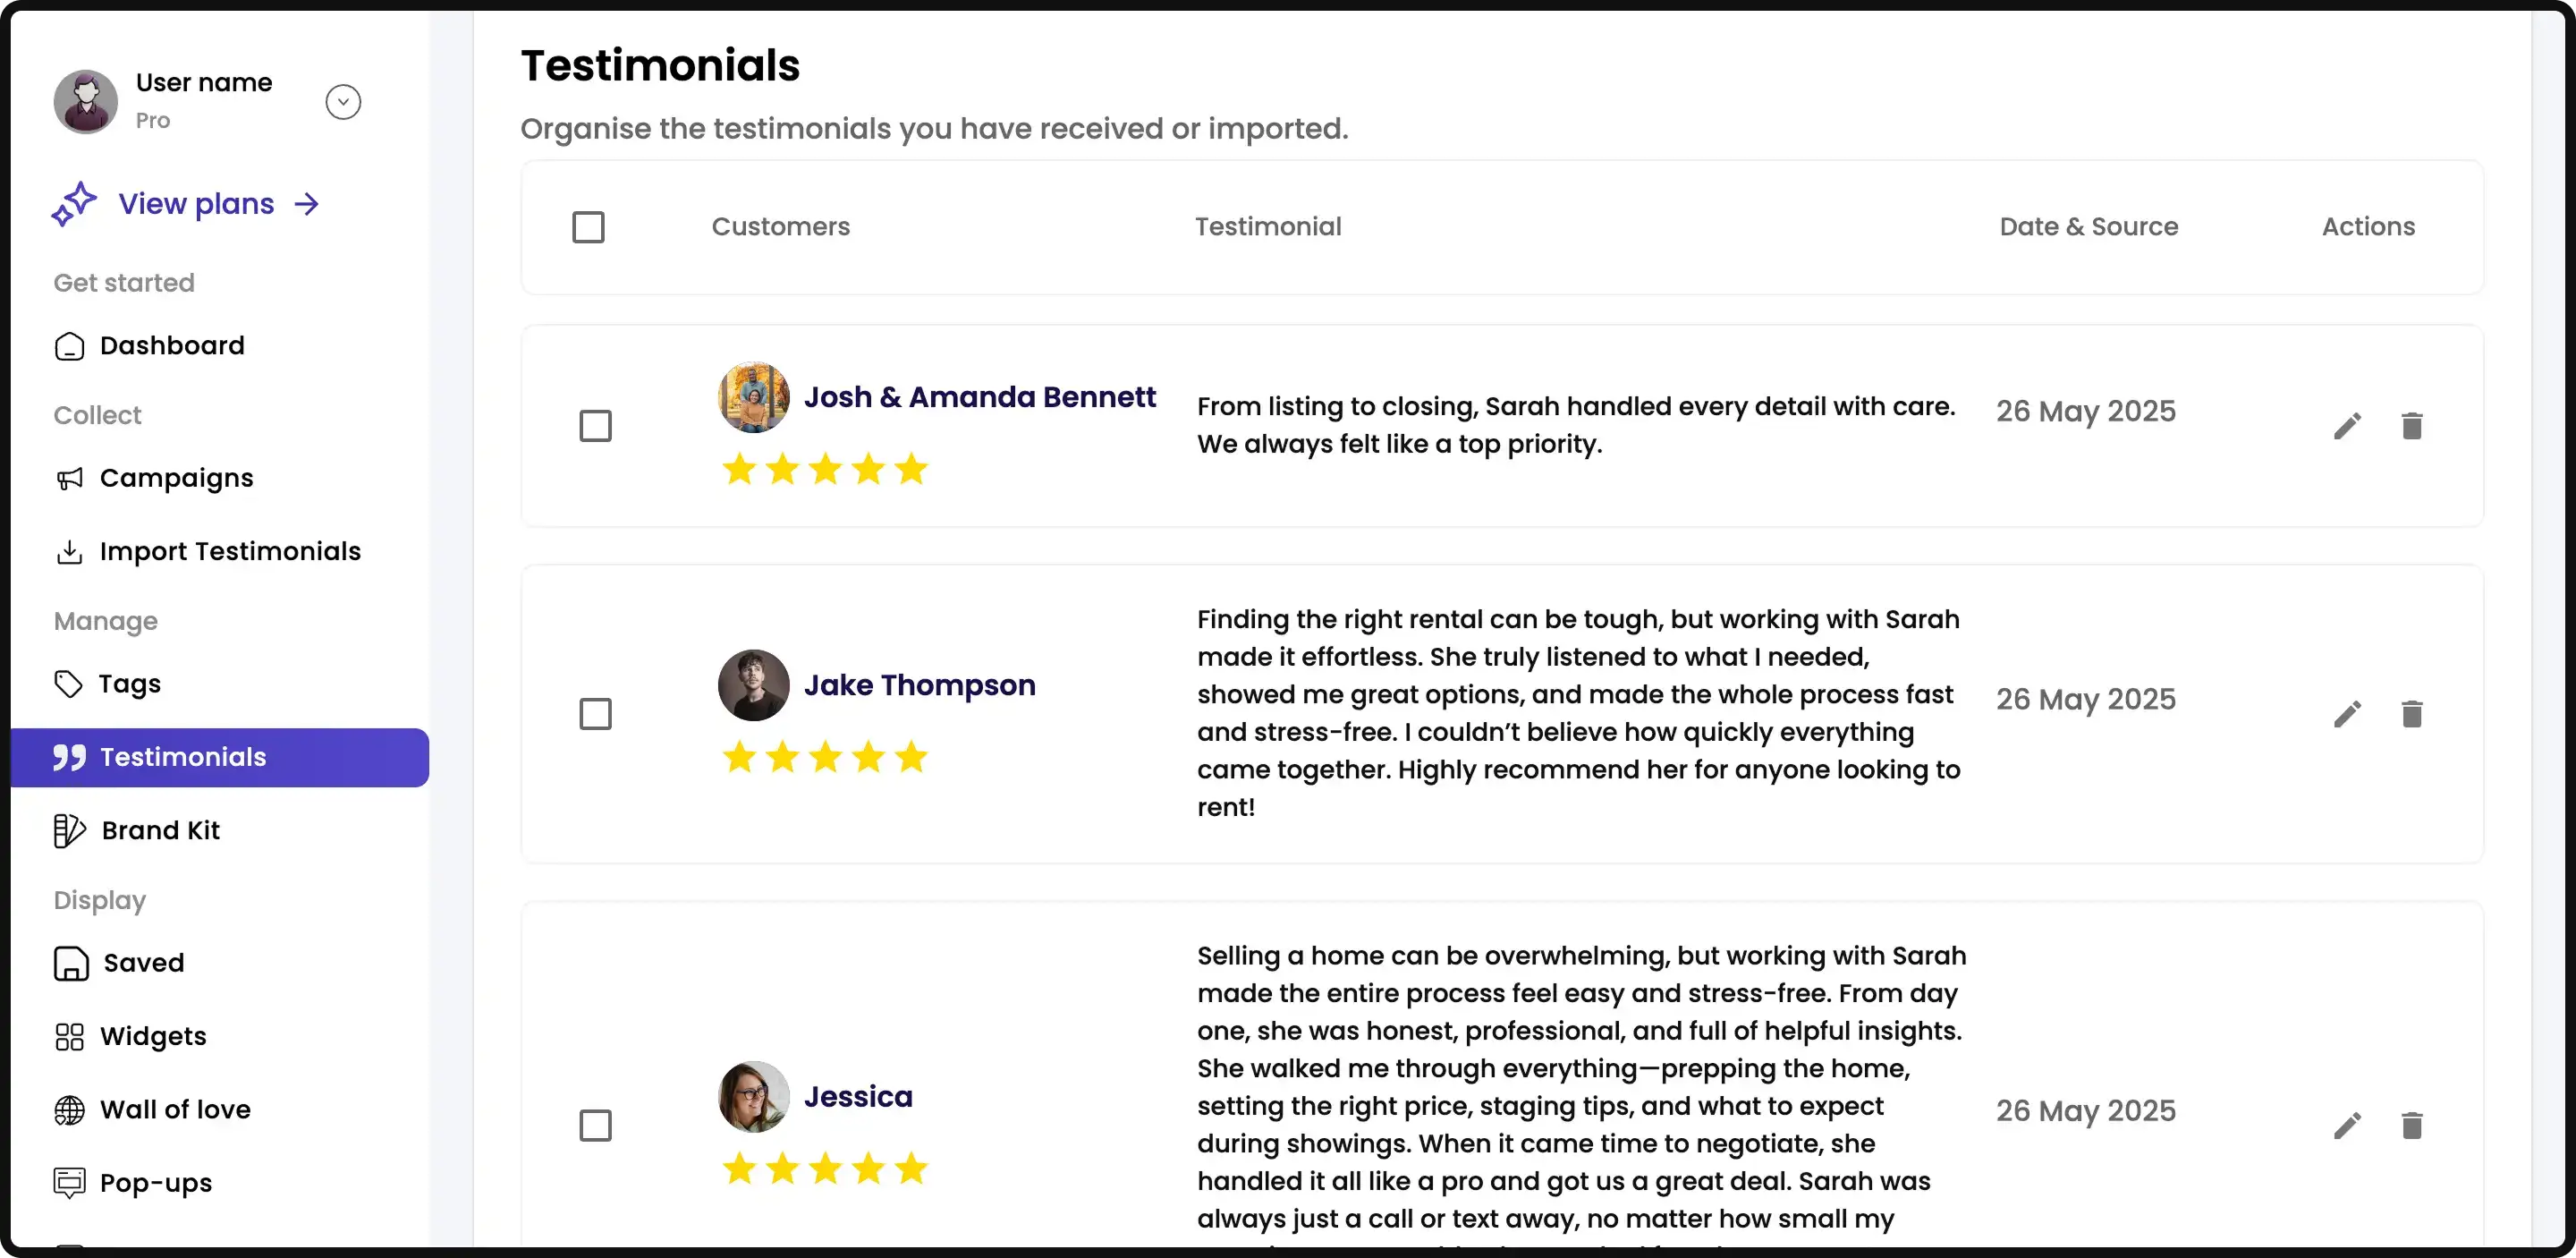Click the edit pencil for Jessica's testimonial
This screenshot has height=1258, width=2576.
(x=2347, y=1126)
